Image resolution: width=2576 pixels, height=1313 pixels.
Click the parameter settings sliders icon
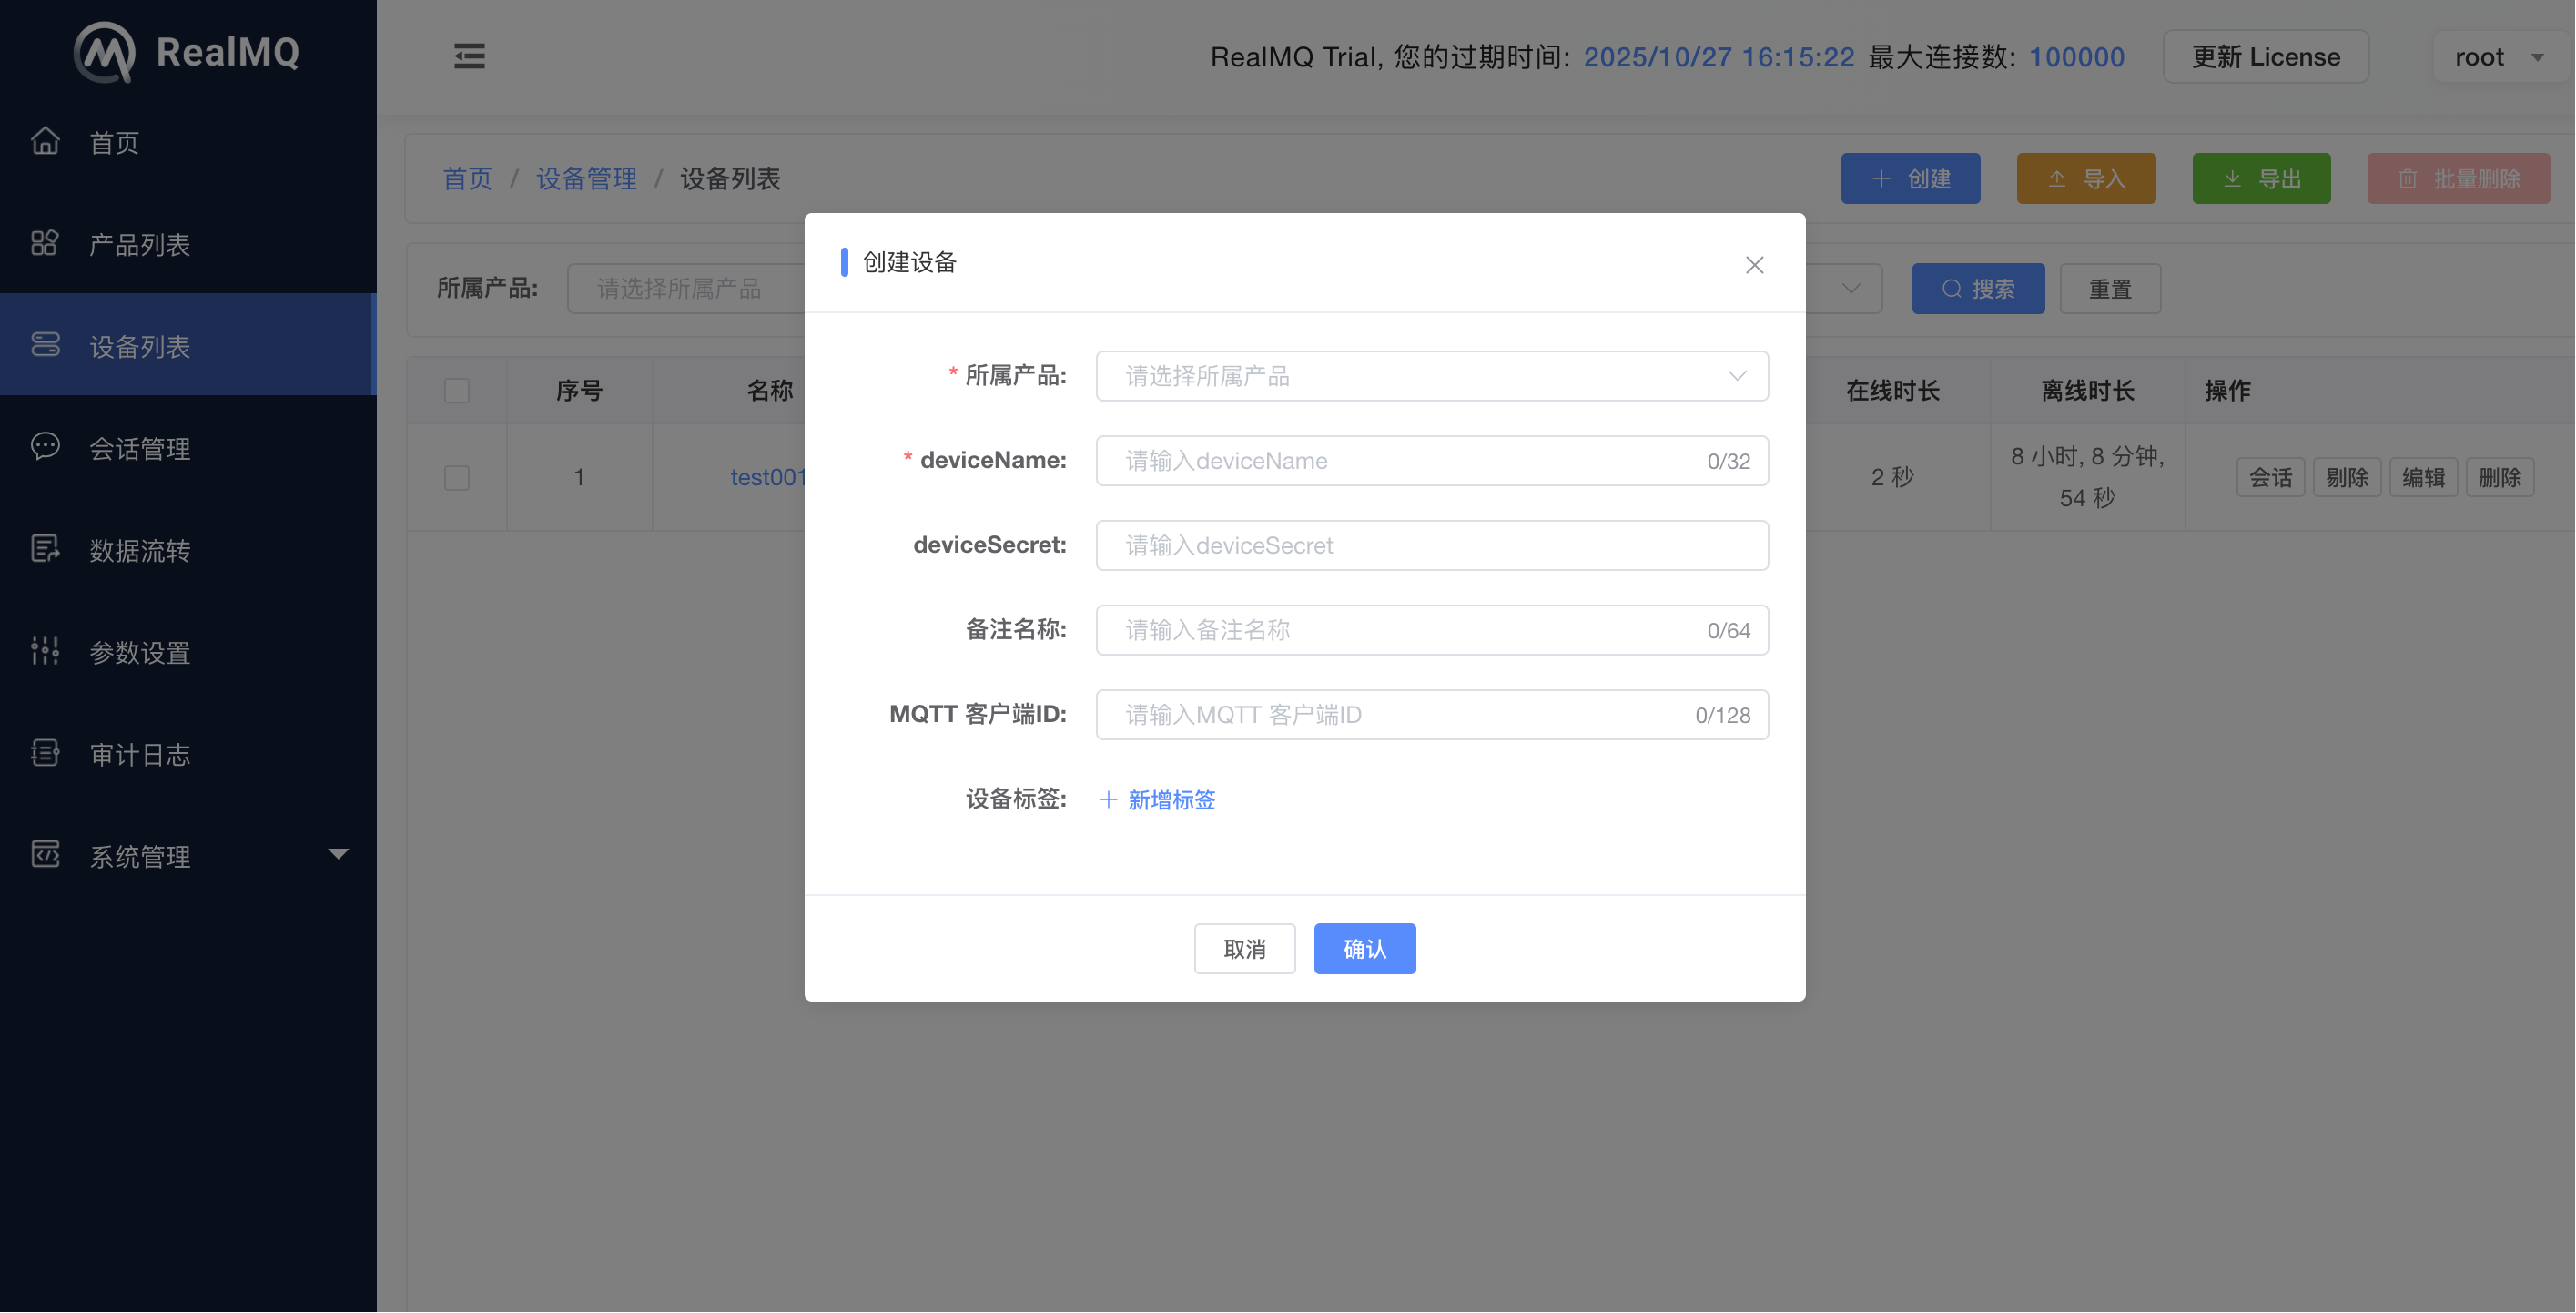coord(45,651)
